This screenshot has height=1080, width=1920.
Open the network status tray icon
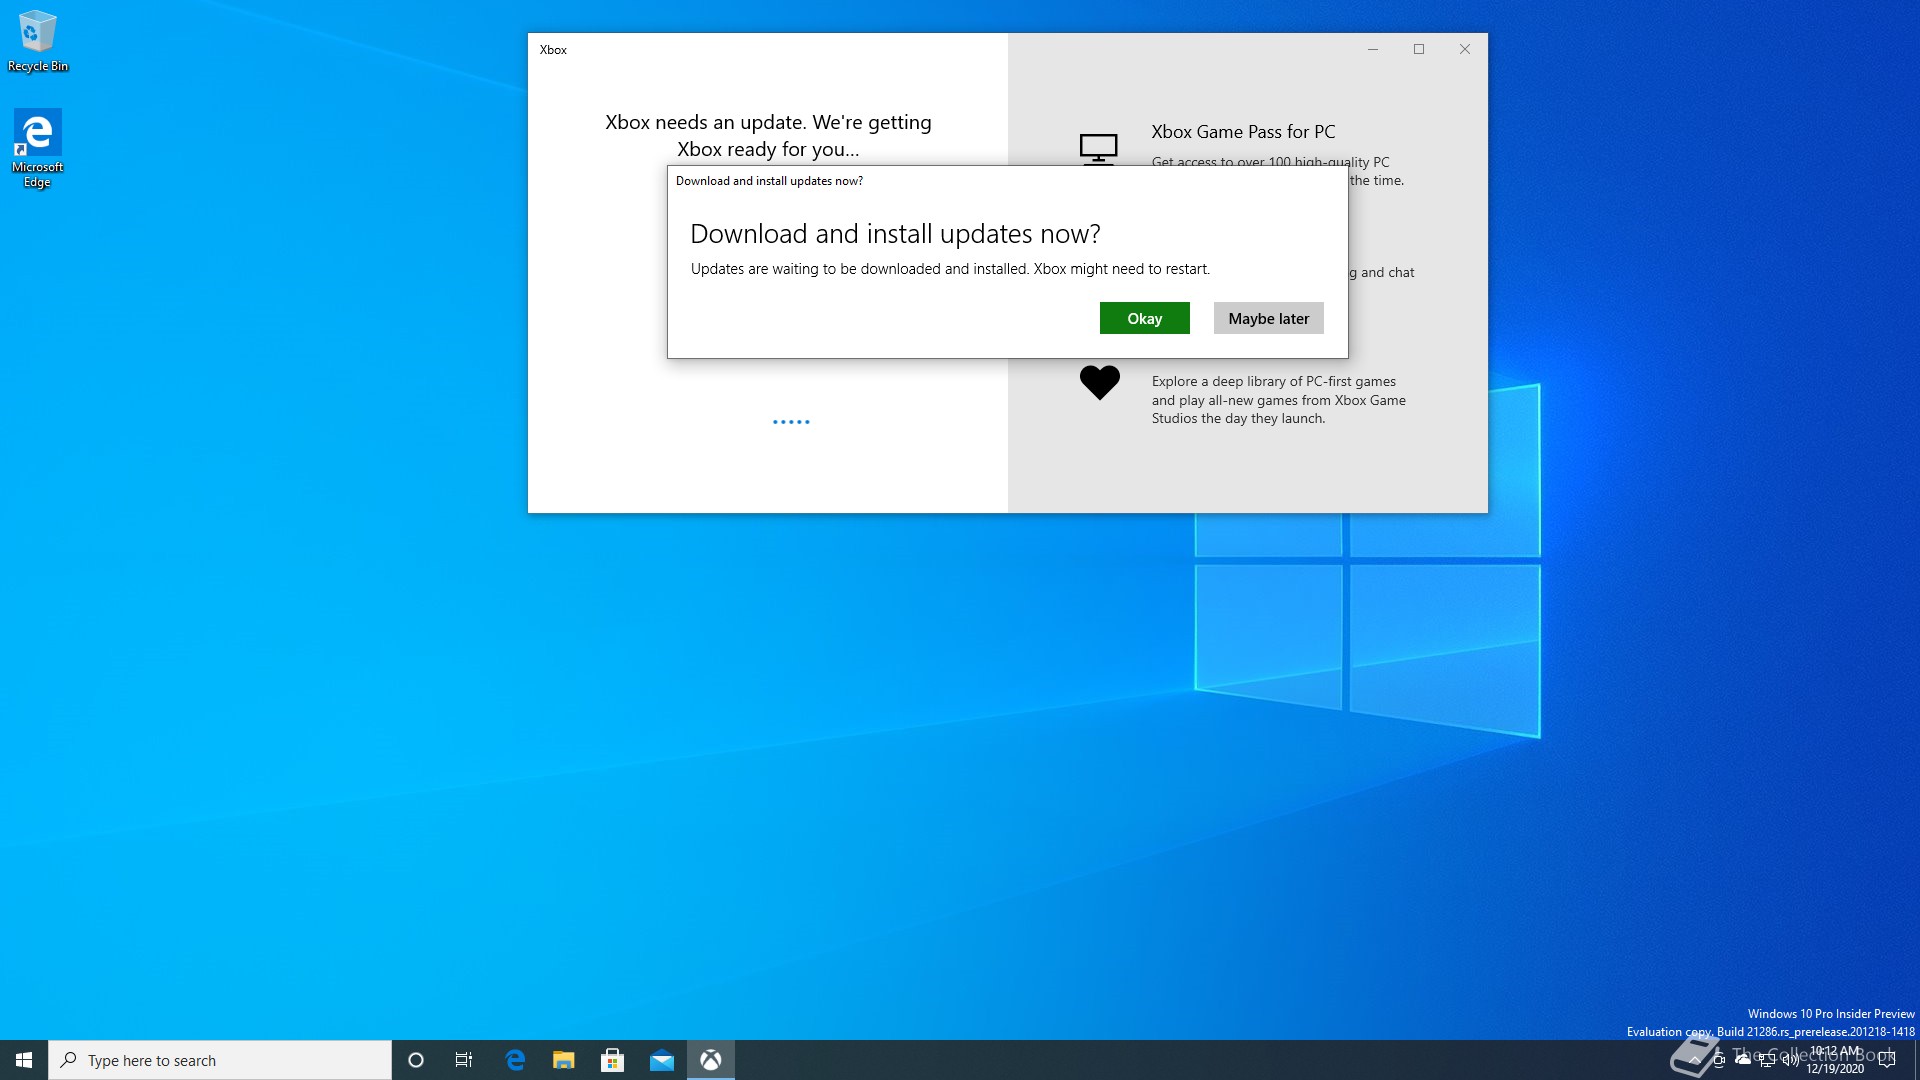(1767, 1060)
